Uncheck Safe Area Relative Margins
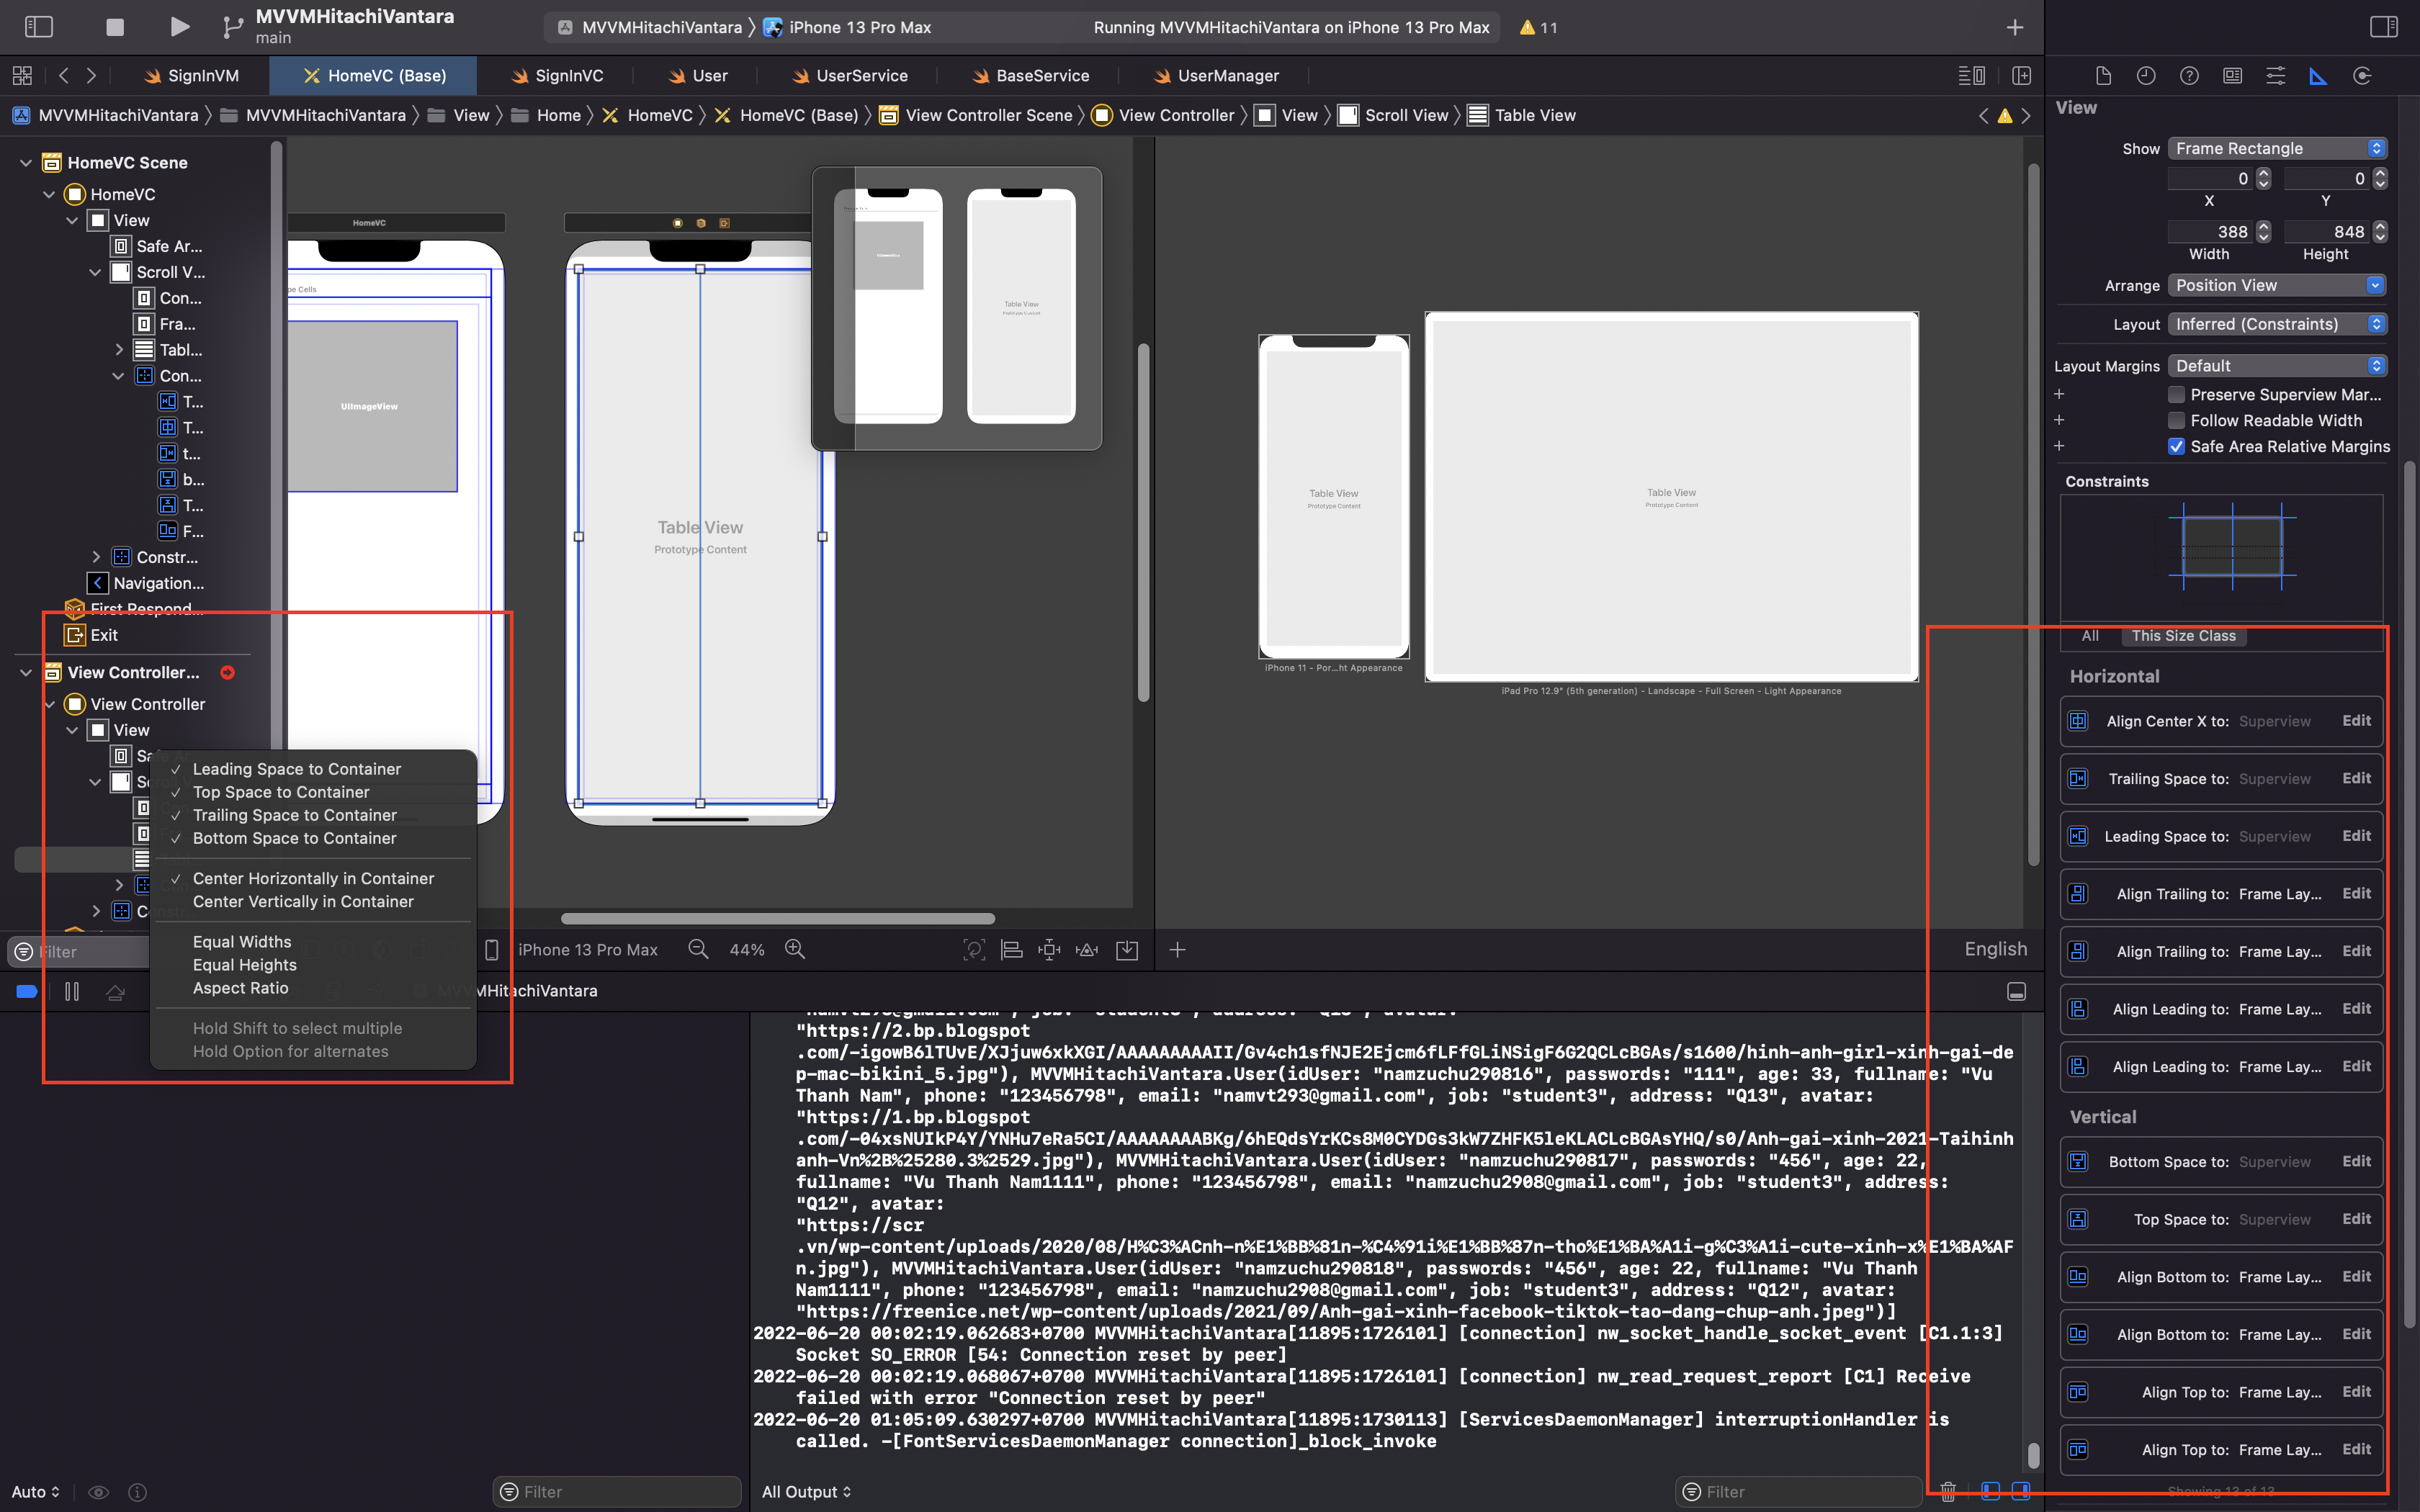This screenshot has width=2420, height=1512. 2176,447
